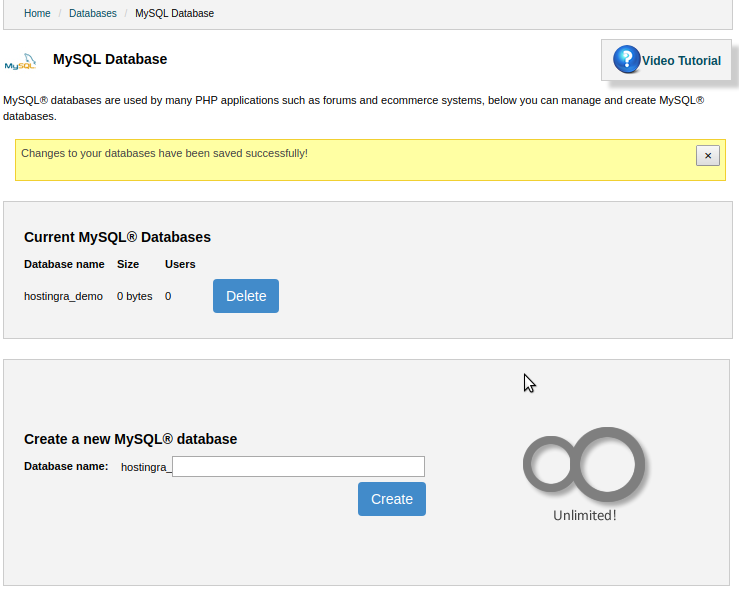739x594 pixels.
Task: Click the MySQL dolphin logo icon
Action: (x=21, y=61)
